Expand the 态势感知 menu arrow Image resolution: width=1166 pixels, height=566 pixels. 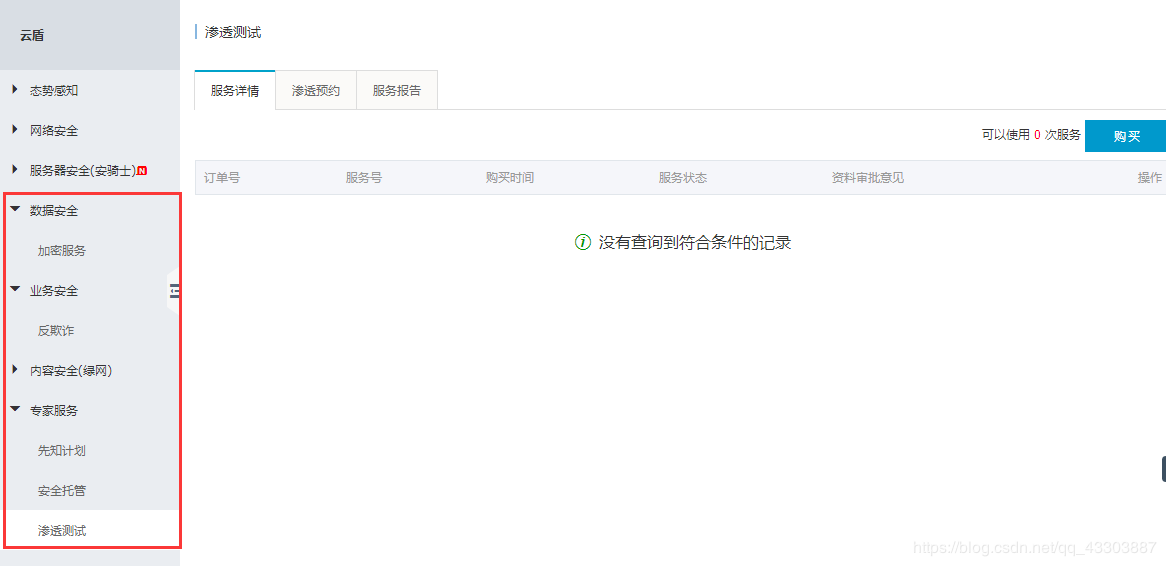(15, 90)
